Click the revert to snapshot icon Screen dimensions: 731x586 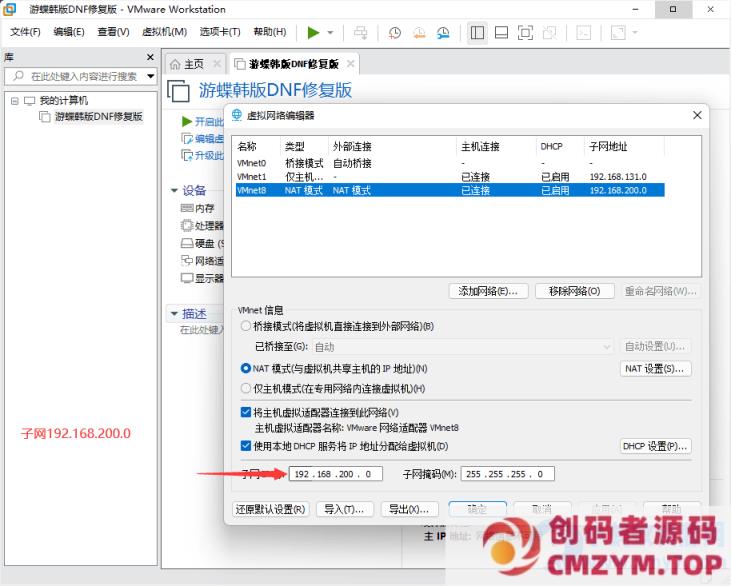click(419, 33)
